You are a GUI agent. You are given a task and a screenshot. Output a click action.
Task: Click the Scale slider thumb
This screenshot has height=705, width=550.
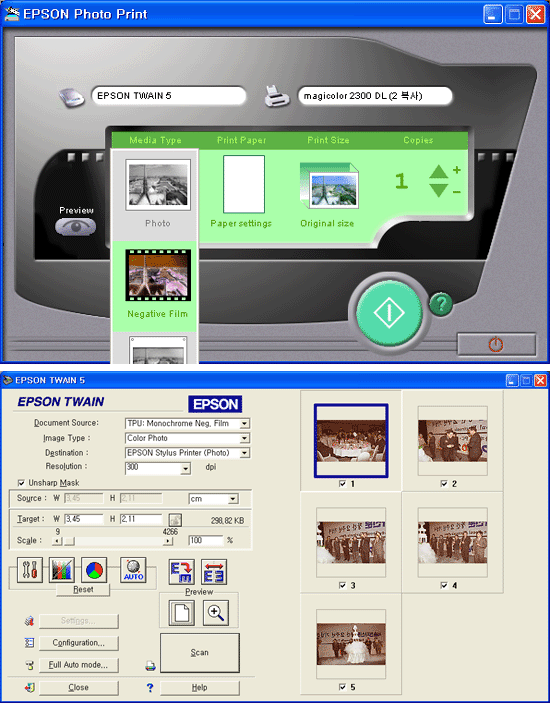pos(69,541)
